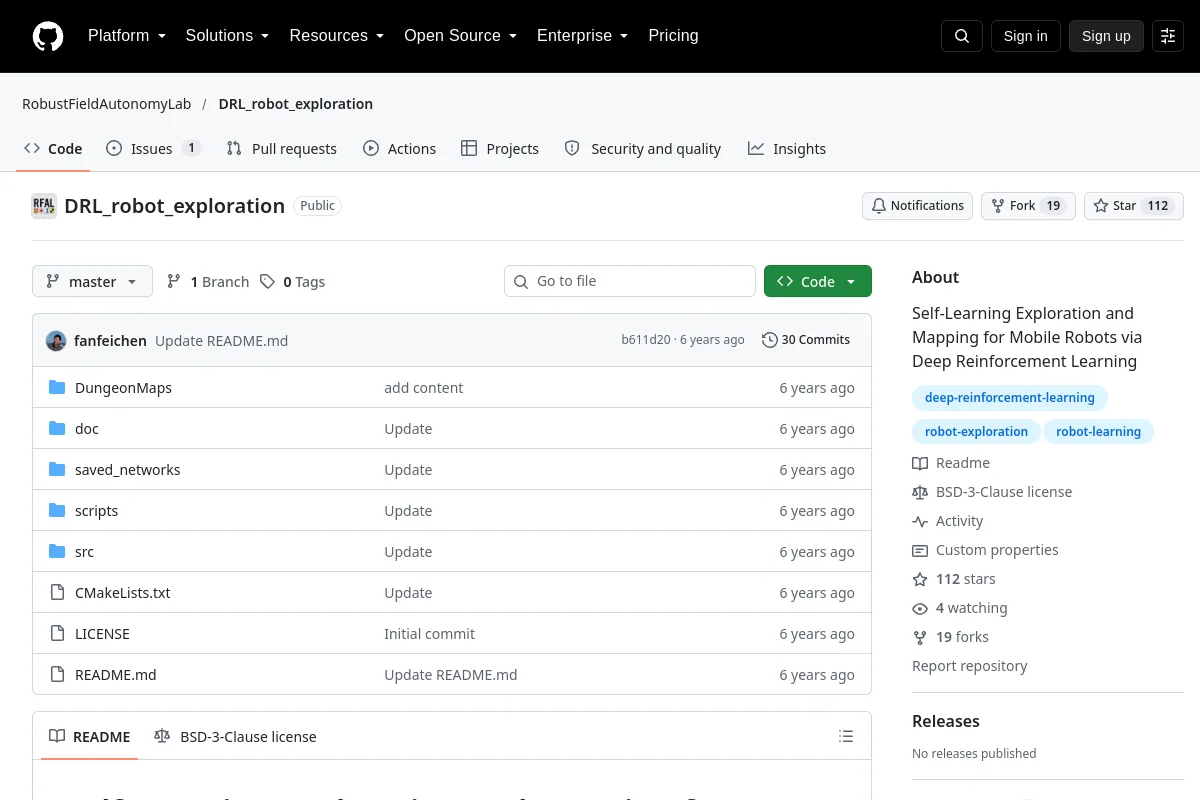Click the robot-learning topic tag
The image size is (1200, 800).
coord(1098,432)
